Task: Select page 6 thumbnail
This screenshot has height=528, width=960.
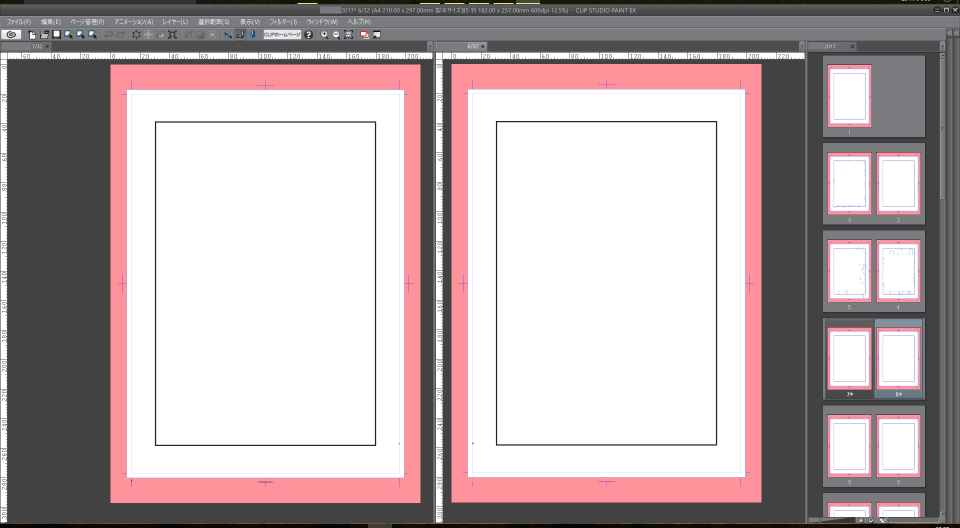Action: click(898, 358)
